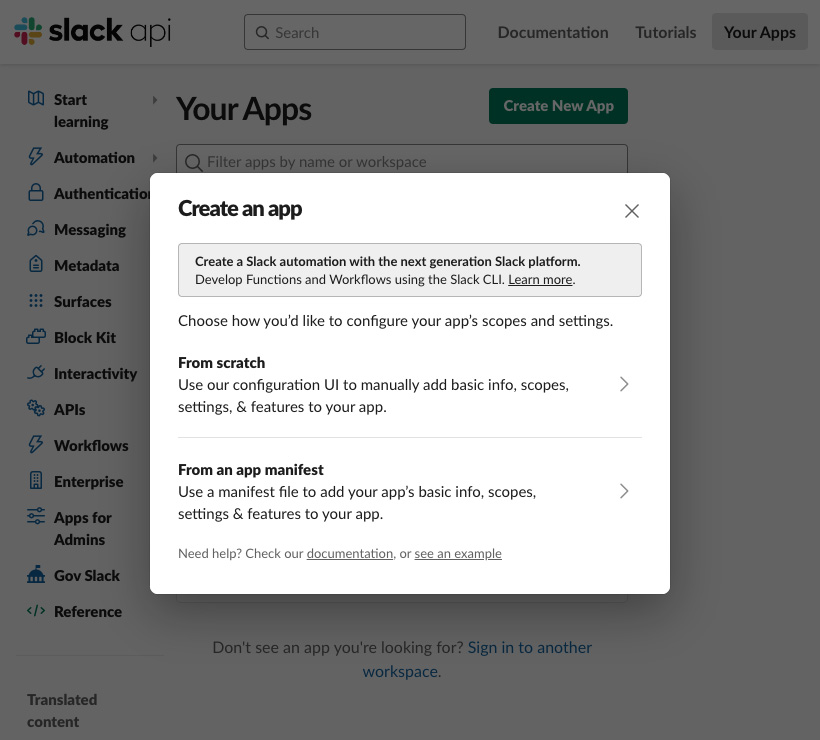
Task: Click the From an app manifest chevron
Action: (x=623, y=491)
